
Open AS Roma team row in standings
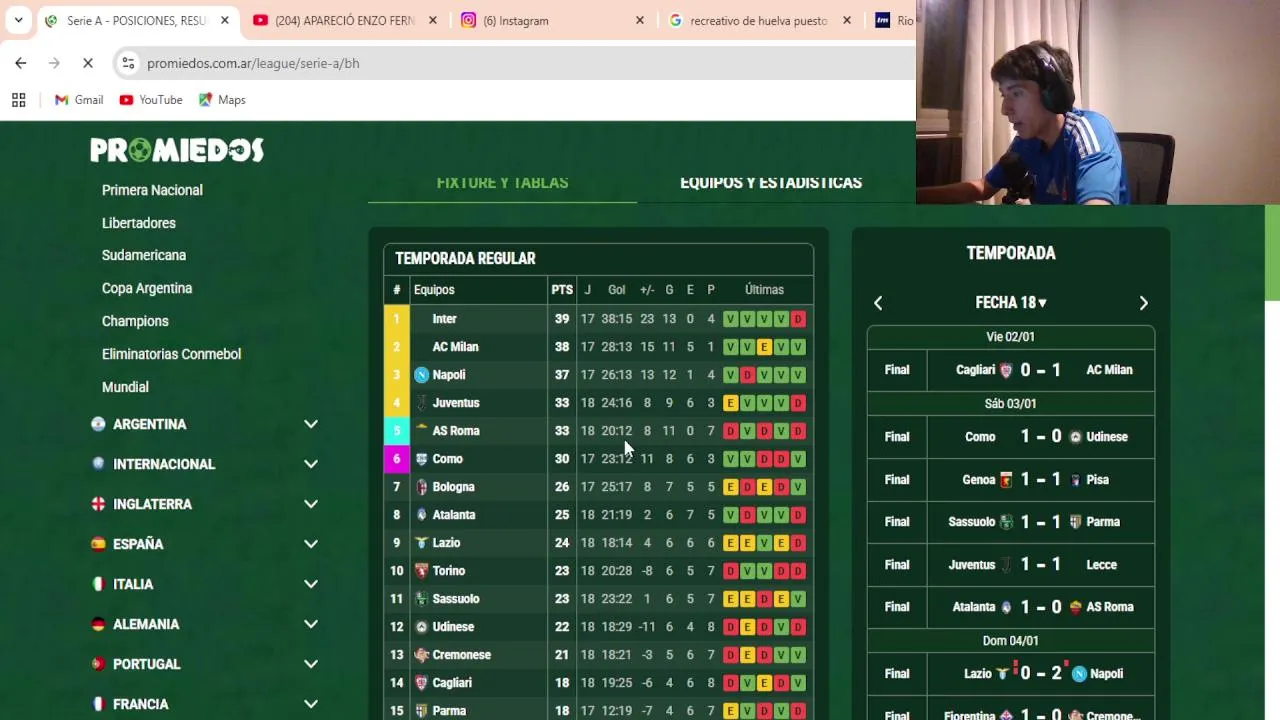(598, 431)
